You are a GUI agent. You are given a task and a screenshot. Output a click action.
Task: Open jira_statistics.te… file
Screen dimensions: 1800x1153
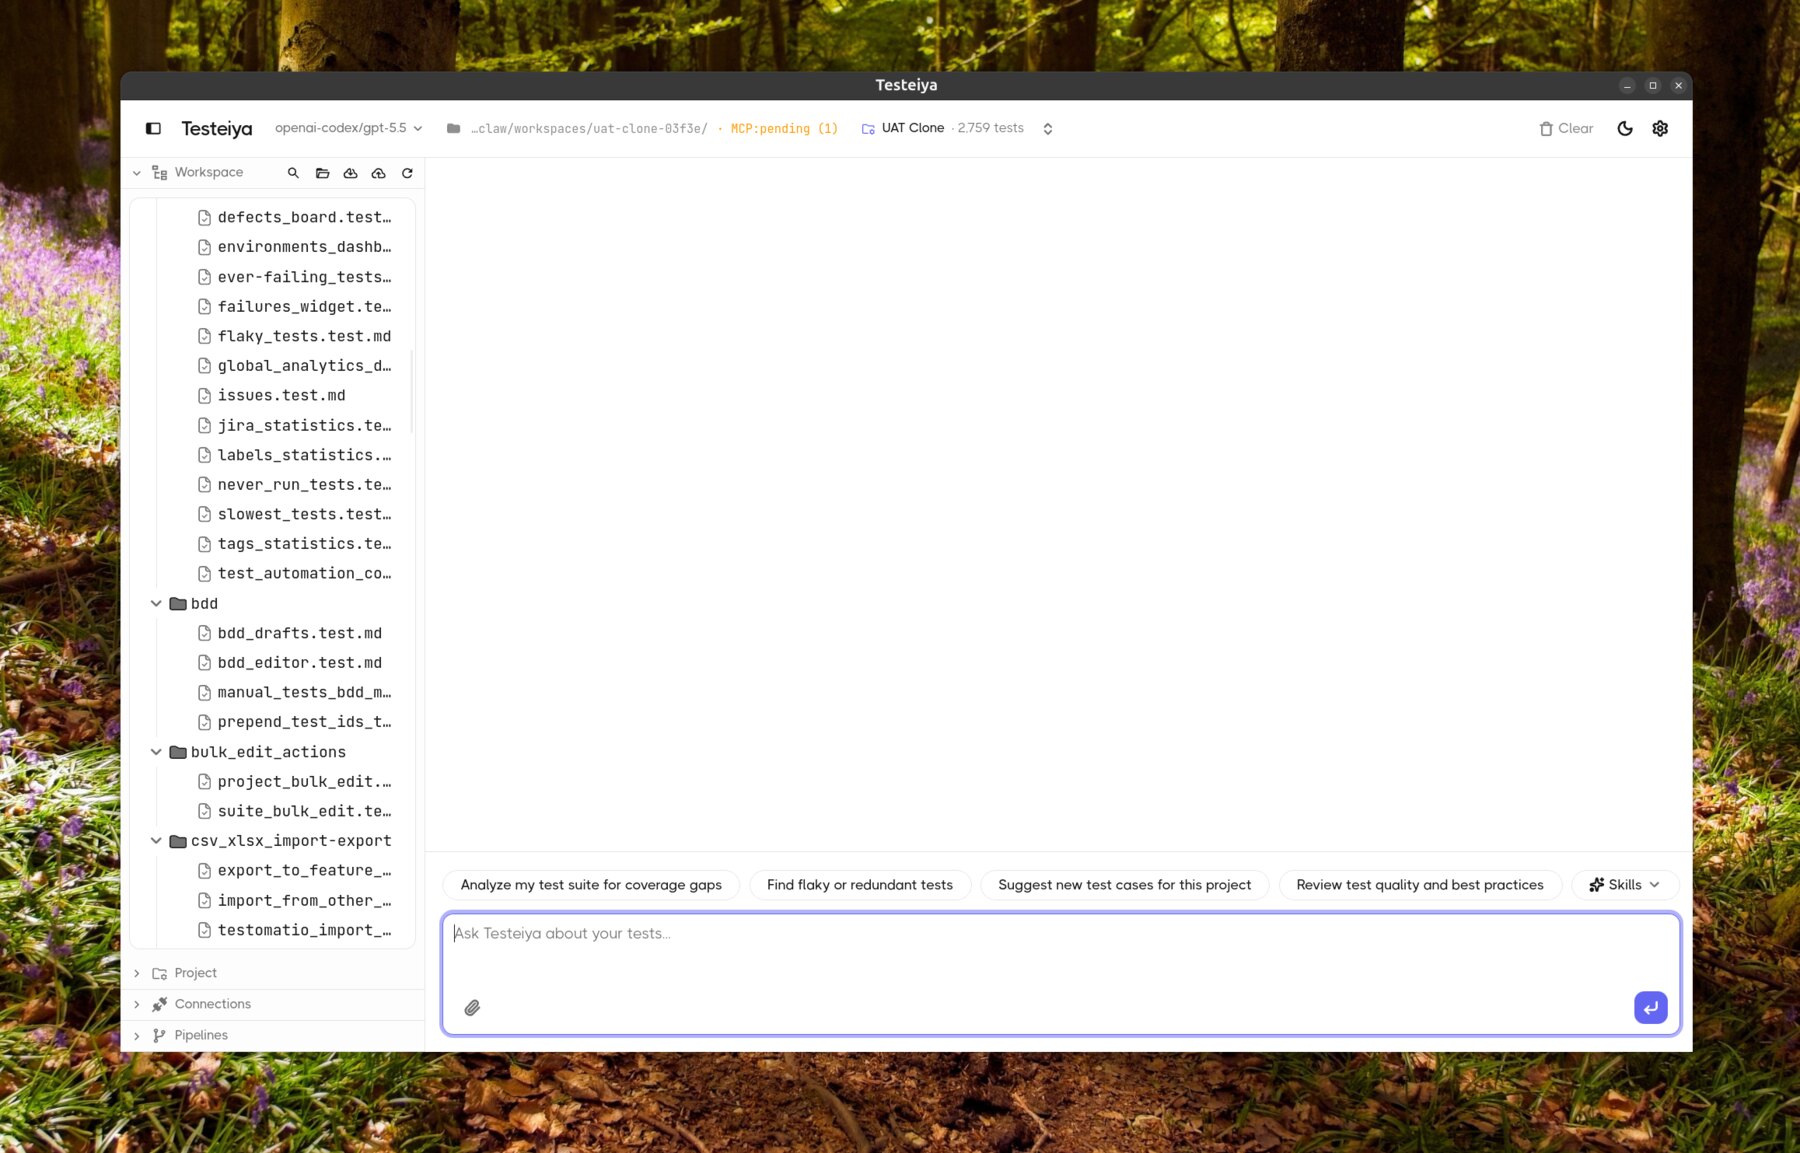click(294, 425)
